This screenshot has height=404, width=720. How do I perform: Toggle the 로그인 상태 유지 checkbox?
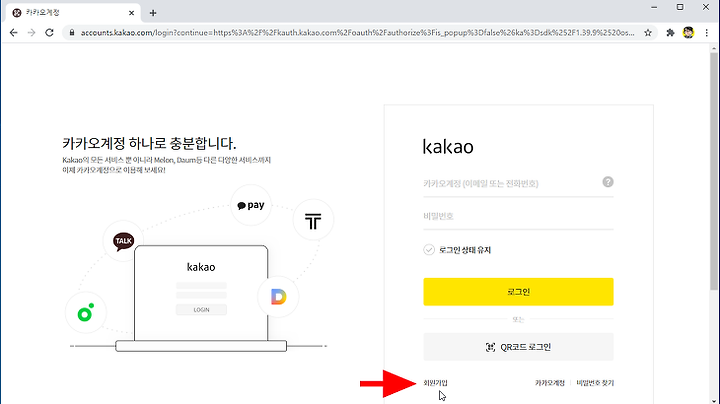pyautogui.click(x=429, y=250)
